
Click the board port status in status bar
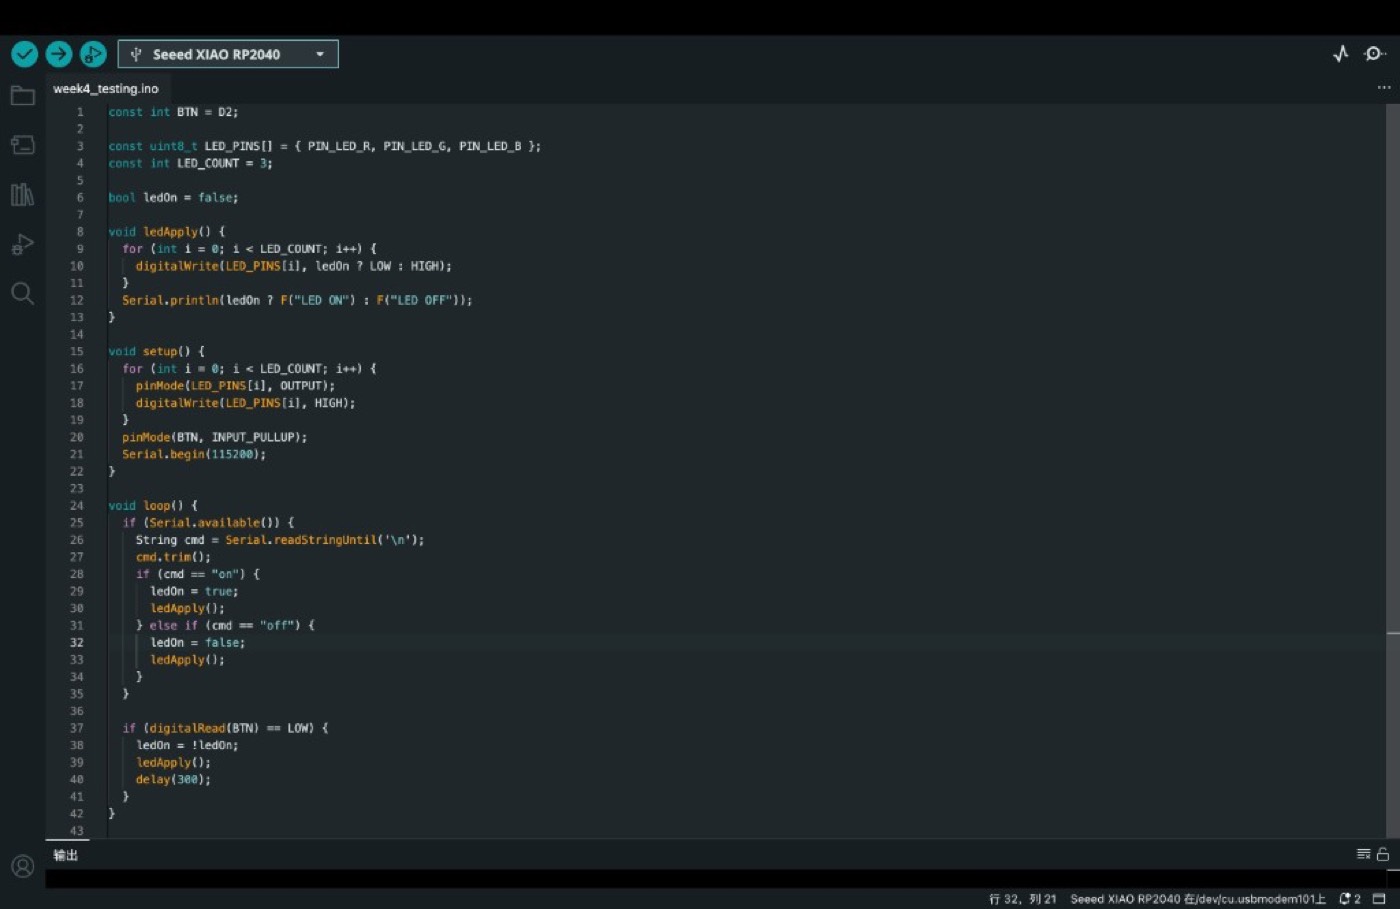[1198, 899]
